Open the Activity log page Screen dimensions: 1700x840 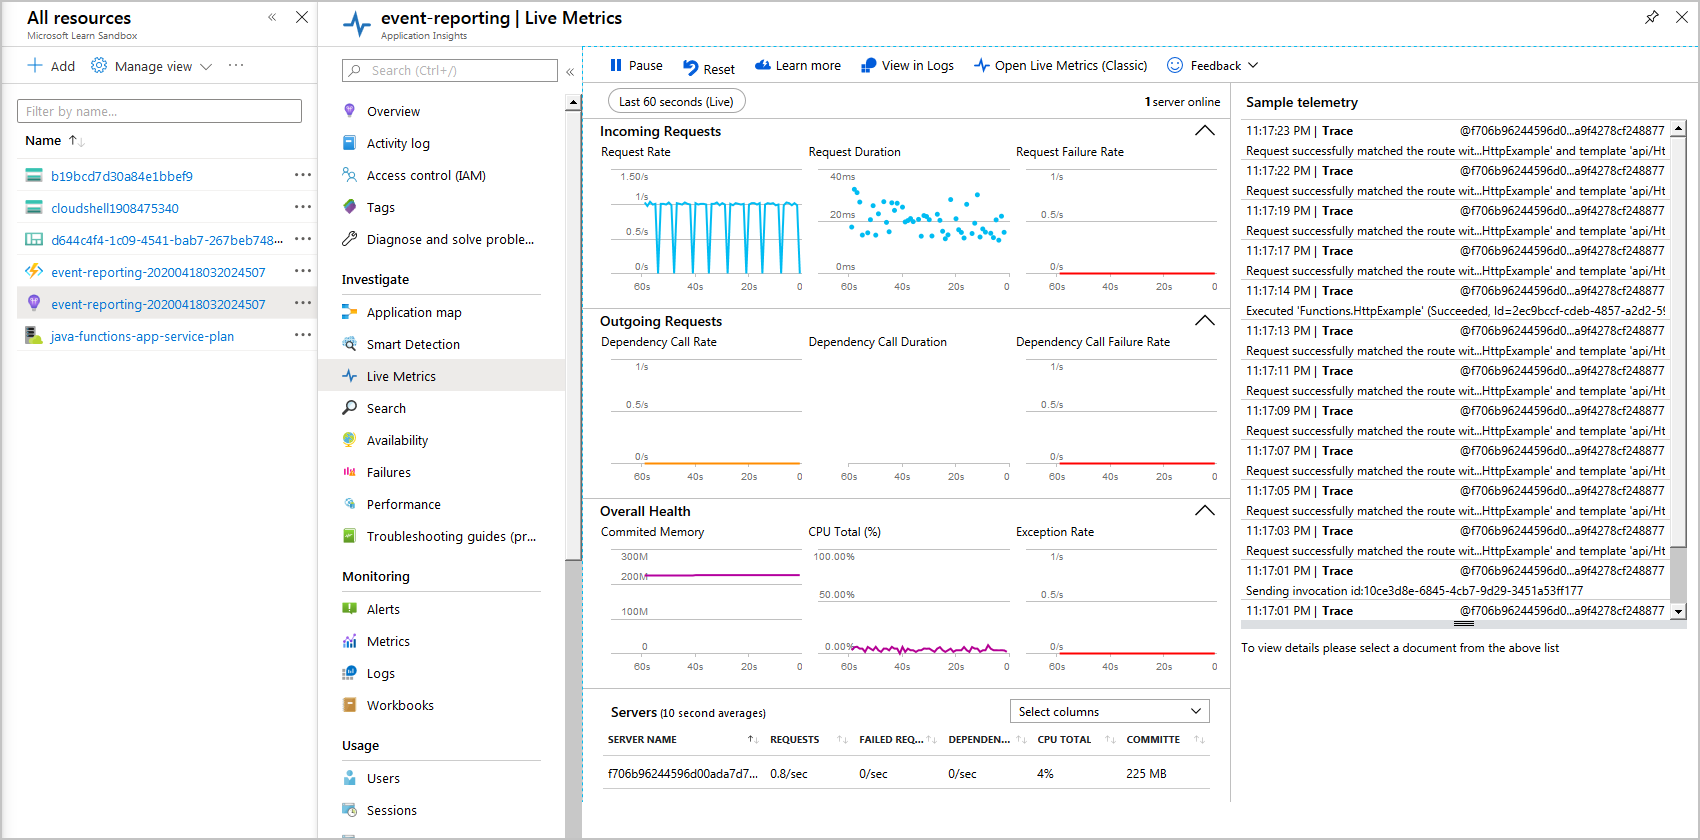click(398, 144)
